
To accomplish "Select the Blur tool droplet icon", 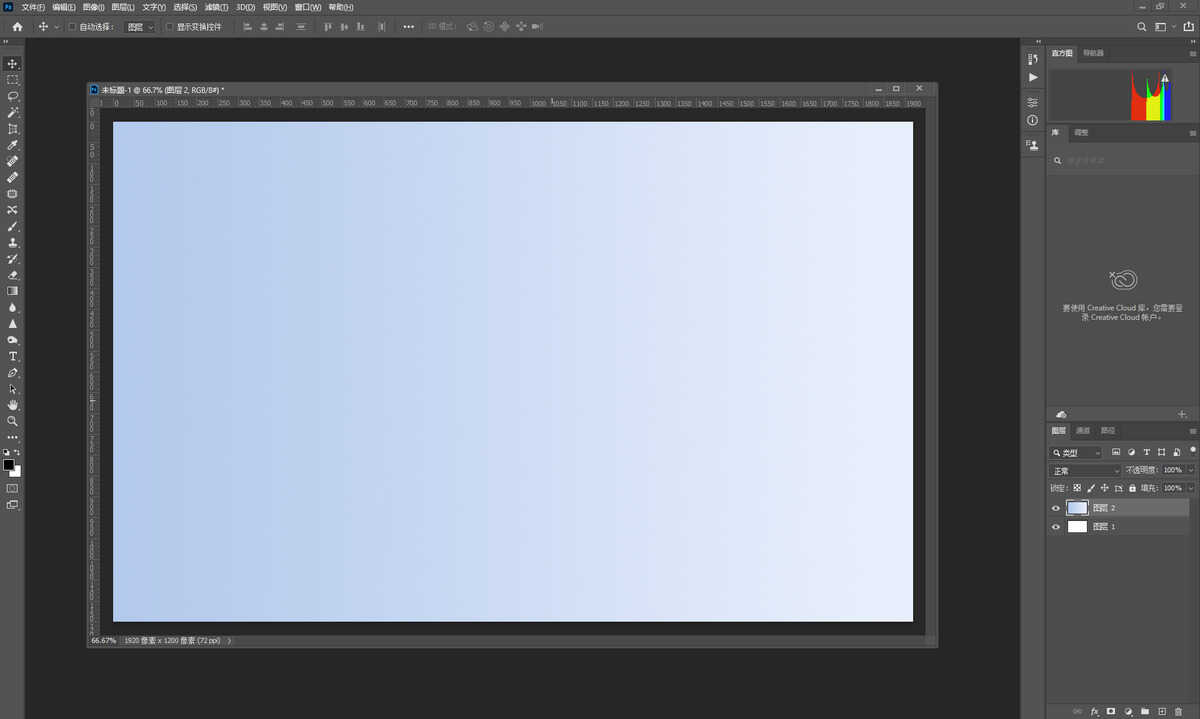I will click(x=13, y=308).
